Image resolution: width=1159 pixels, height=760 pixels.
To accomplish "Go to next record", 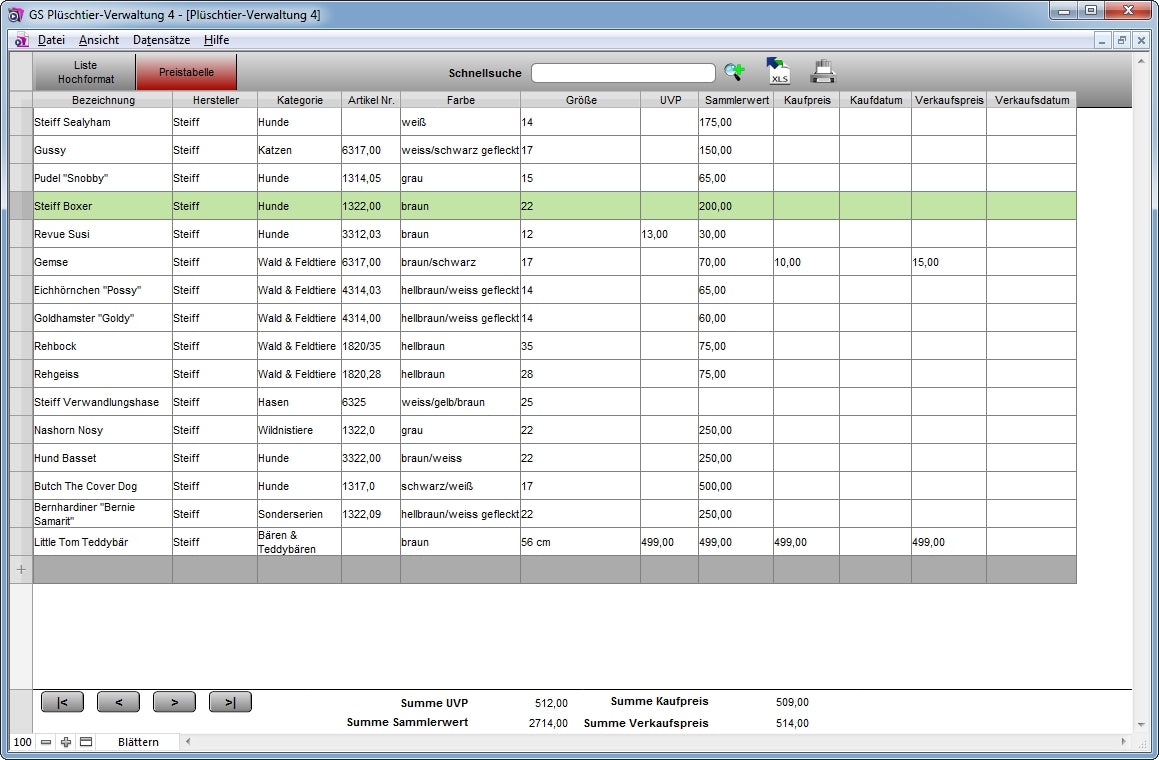I will pyautogui.click(x=174, y=702).
